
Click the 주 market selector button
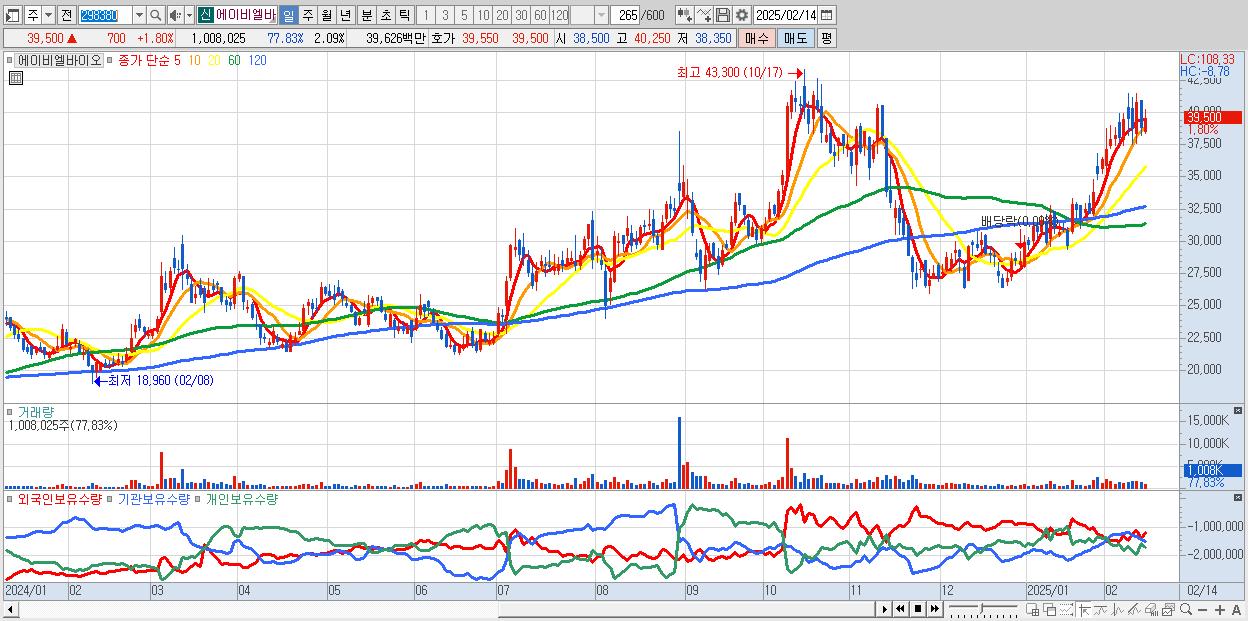click(32, 15)
